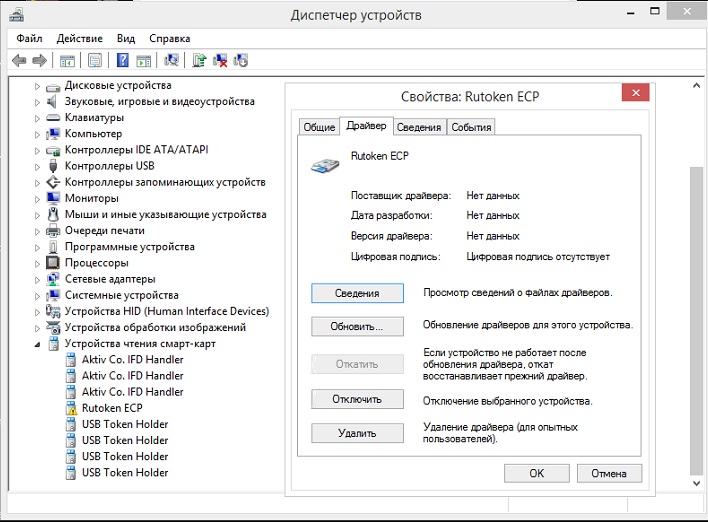The width and height of the screenshot is (708, 522).
Task: Select Rutoken ECP device with warning icon
Action: coord(111,408)
